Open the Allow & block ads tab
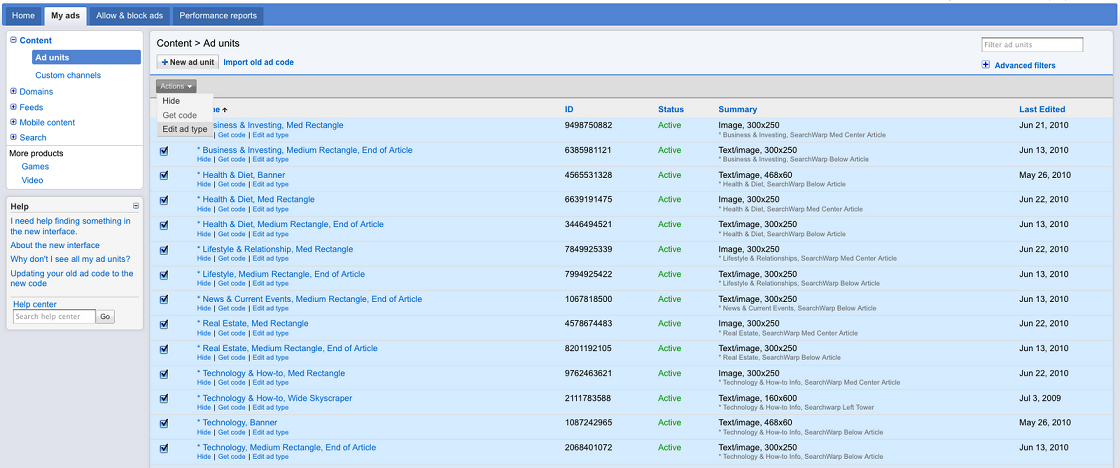The height and width of the screenshot is (468, 1120). (x=129, y=16)
